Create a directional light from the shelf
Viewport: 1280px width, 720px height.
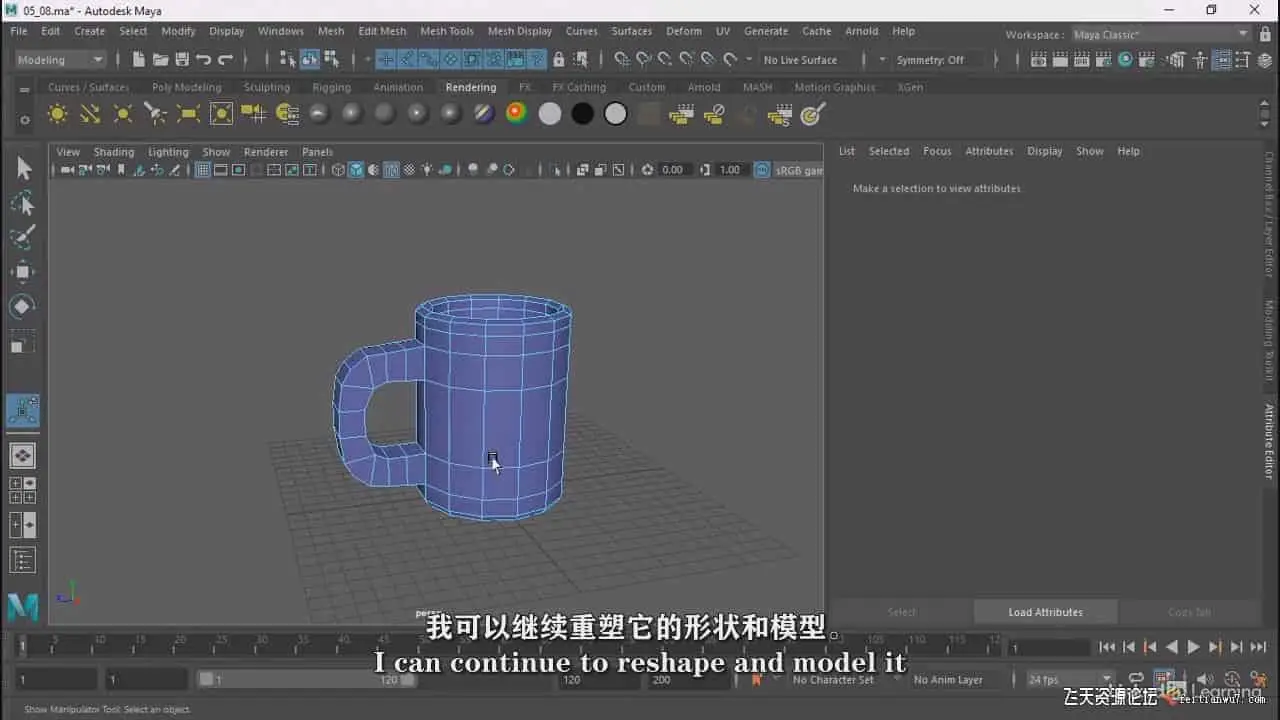(90, 114)
